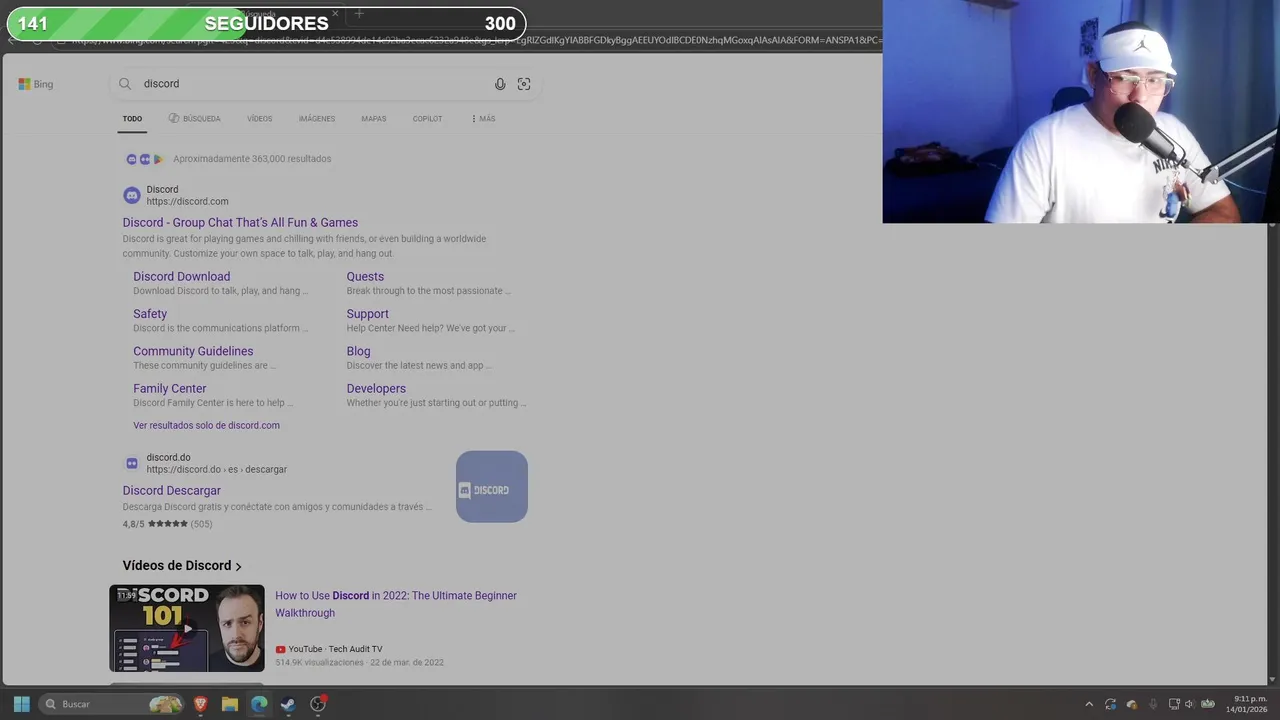Open the Quests sitelink
This screenshot has width=1280, height=720.
click(x=365, y=277)
